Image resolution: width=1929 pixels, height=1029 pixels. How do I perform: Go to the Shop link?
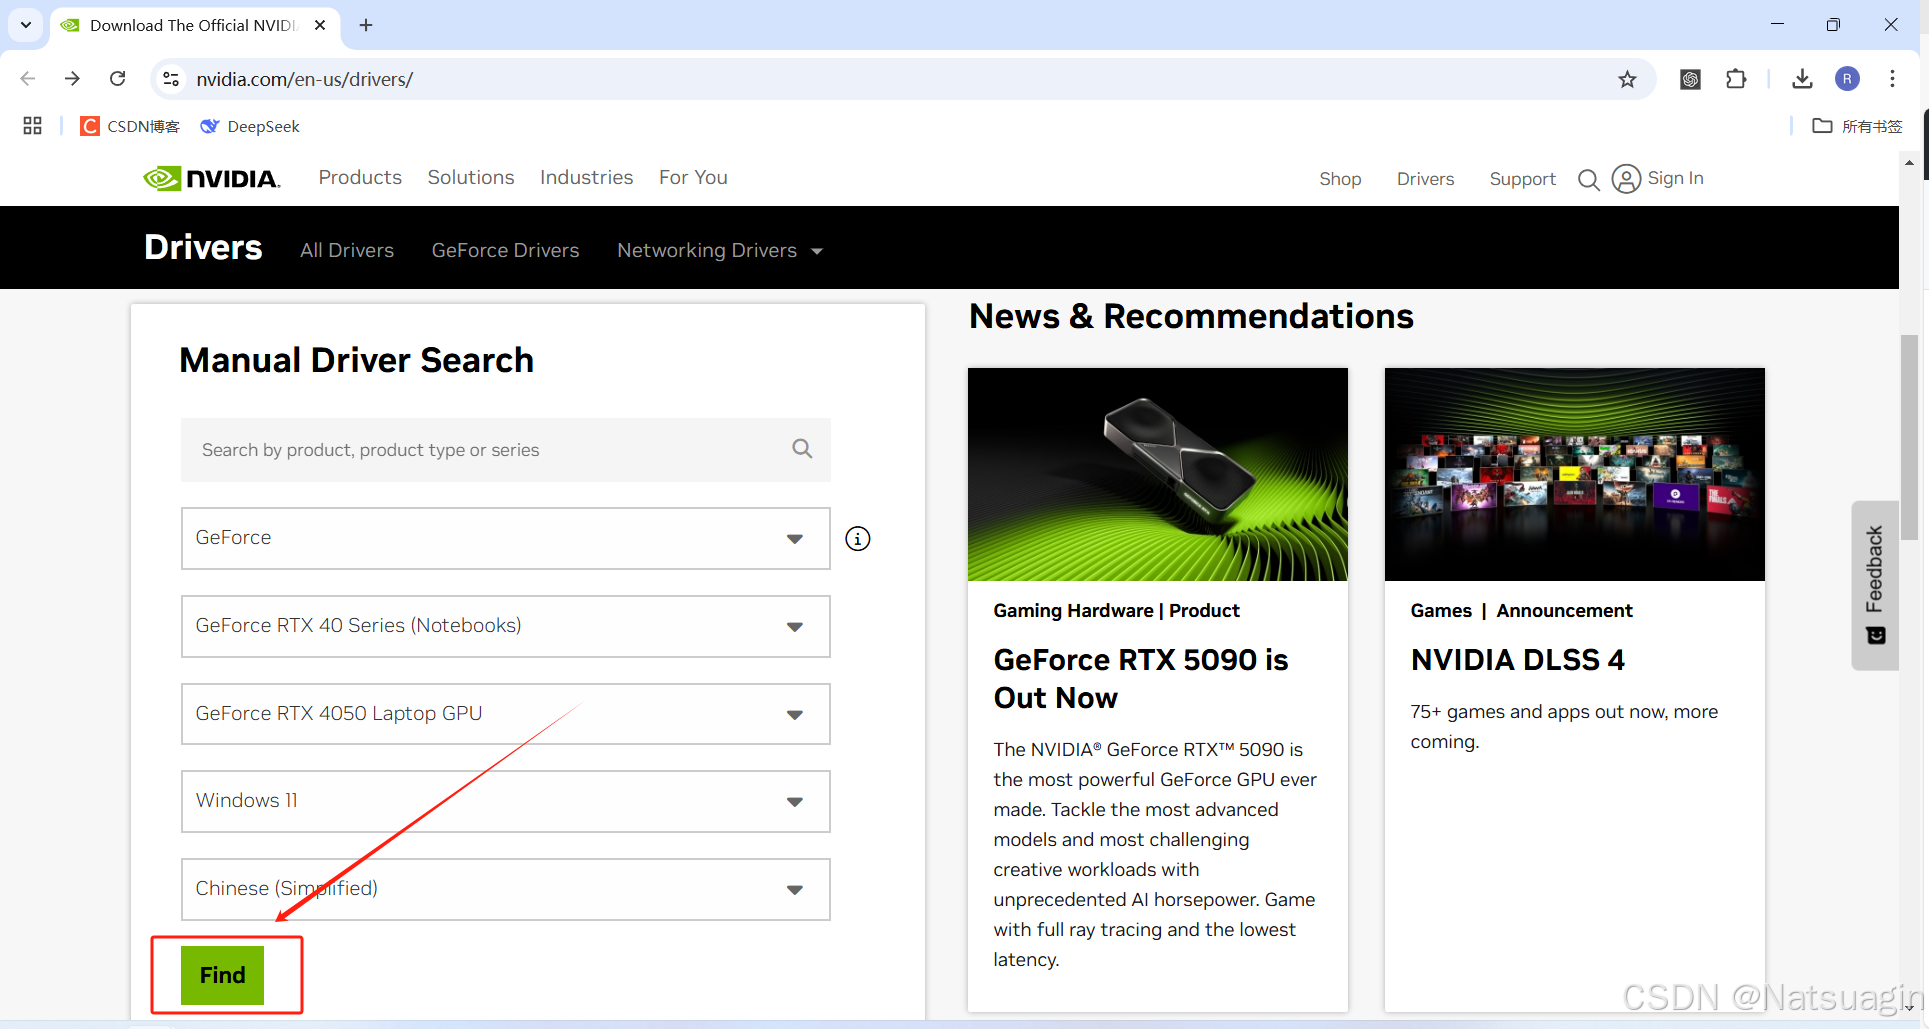click(1340, 179)
